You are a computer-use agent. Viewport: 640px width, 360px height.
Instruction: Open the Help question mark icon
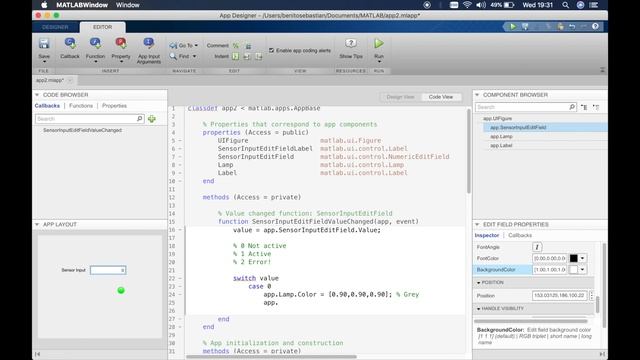click(x=596, y=26)
